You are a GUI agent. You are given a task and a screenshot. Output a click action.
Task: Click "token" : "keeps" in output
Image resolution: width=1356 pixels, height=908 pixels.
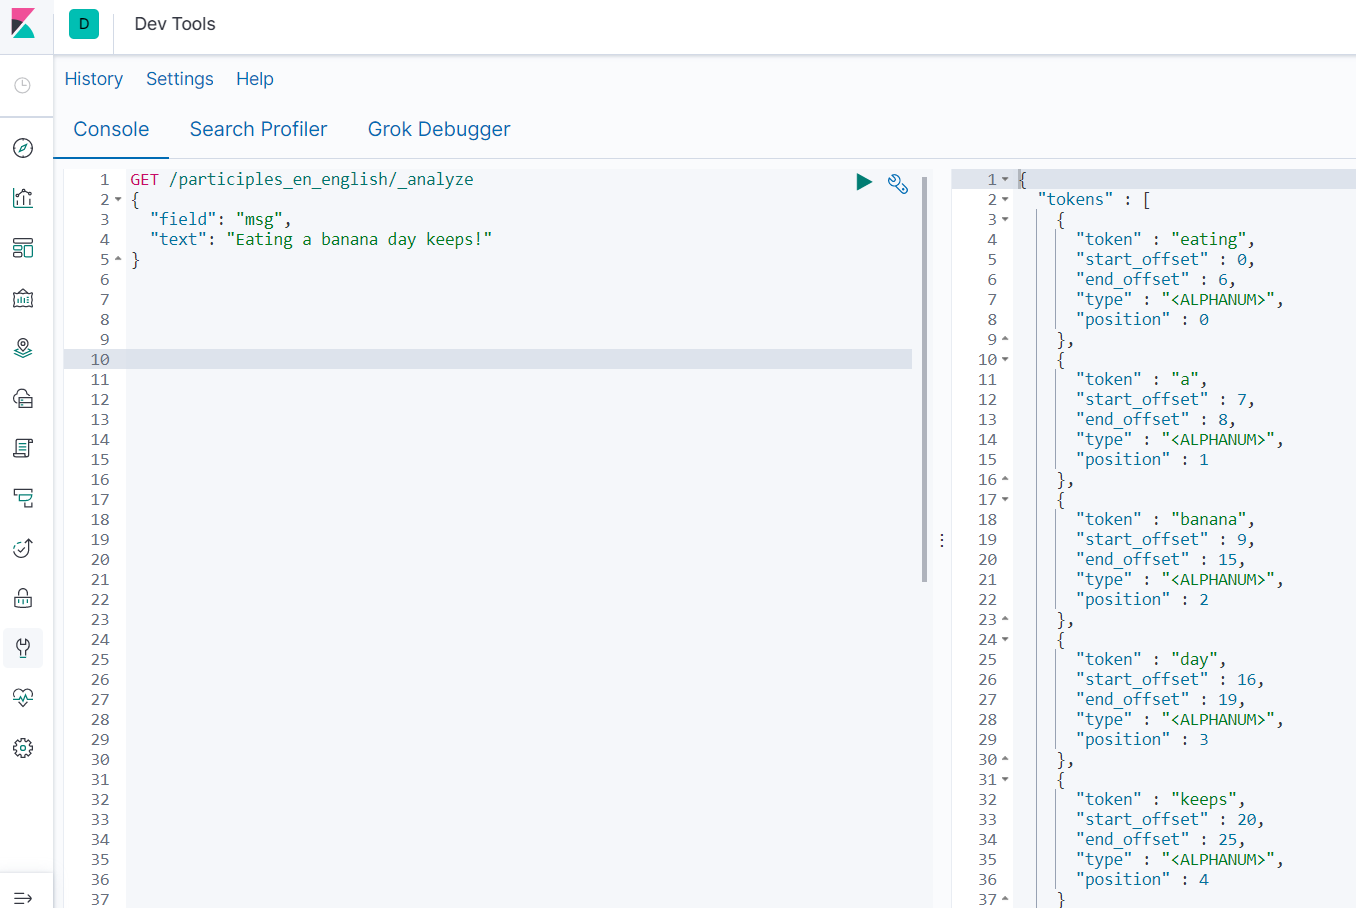click(1161, 800)
